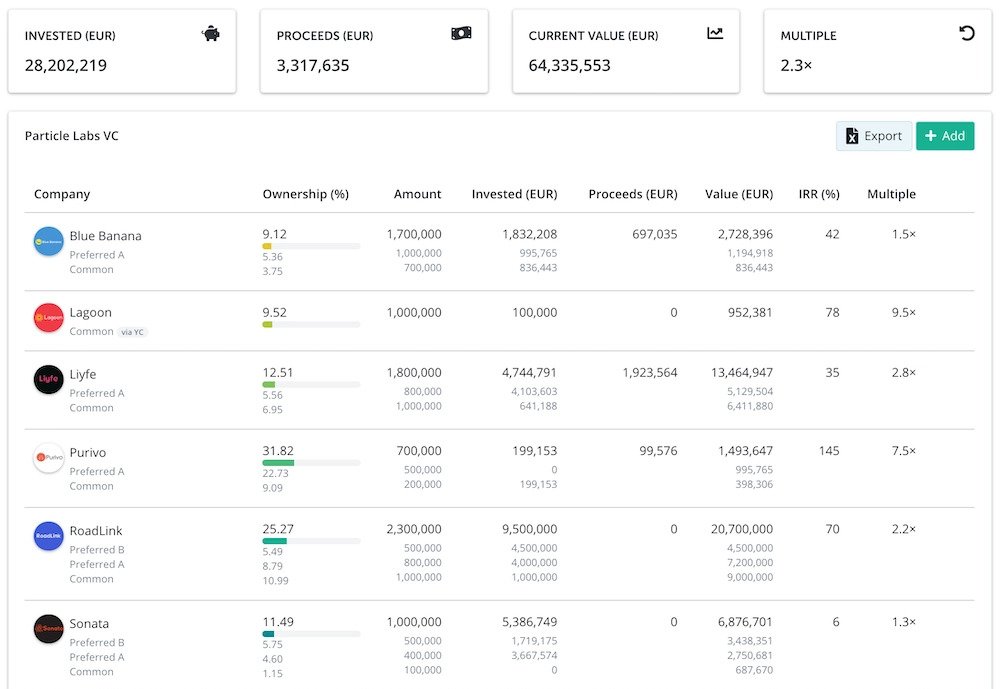
Task: Click the 'via YC' tag under Lagoon
Action: coord(133,332)
